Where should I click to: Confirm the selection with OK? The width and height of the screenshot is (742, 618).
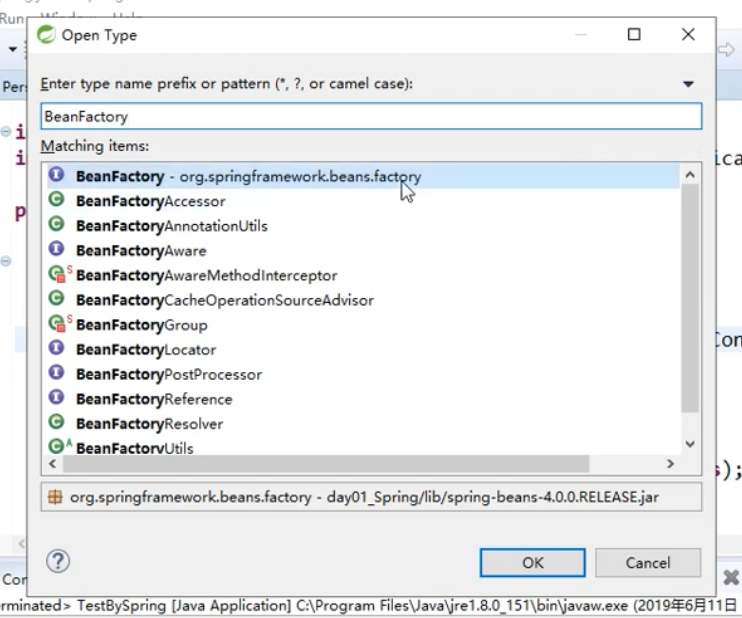532,563
